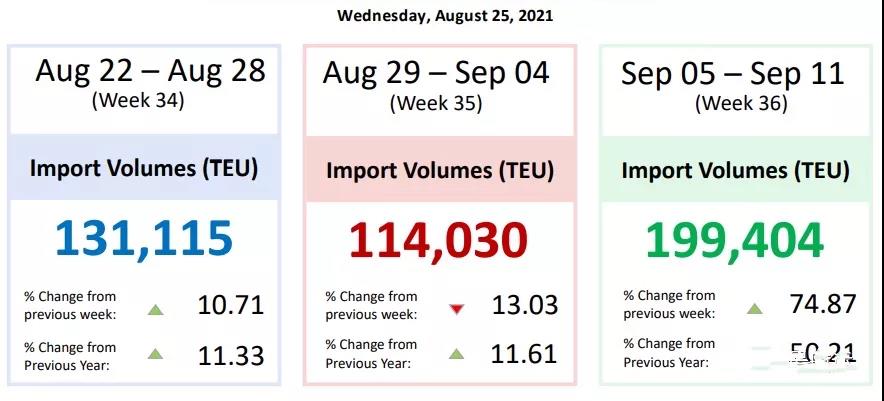Click the green up arrow beside 74.87
The height and width of the screenshot is (401, 884).
[x=754, y=308]
